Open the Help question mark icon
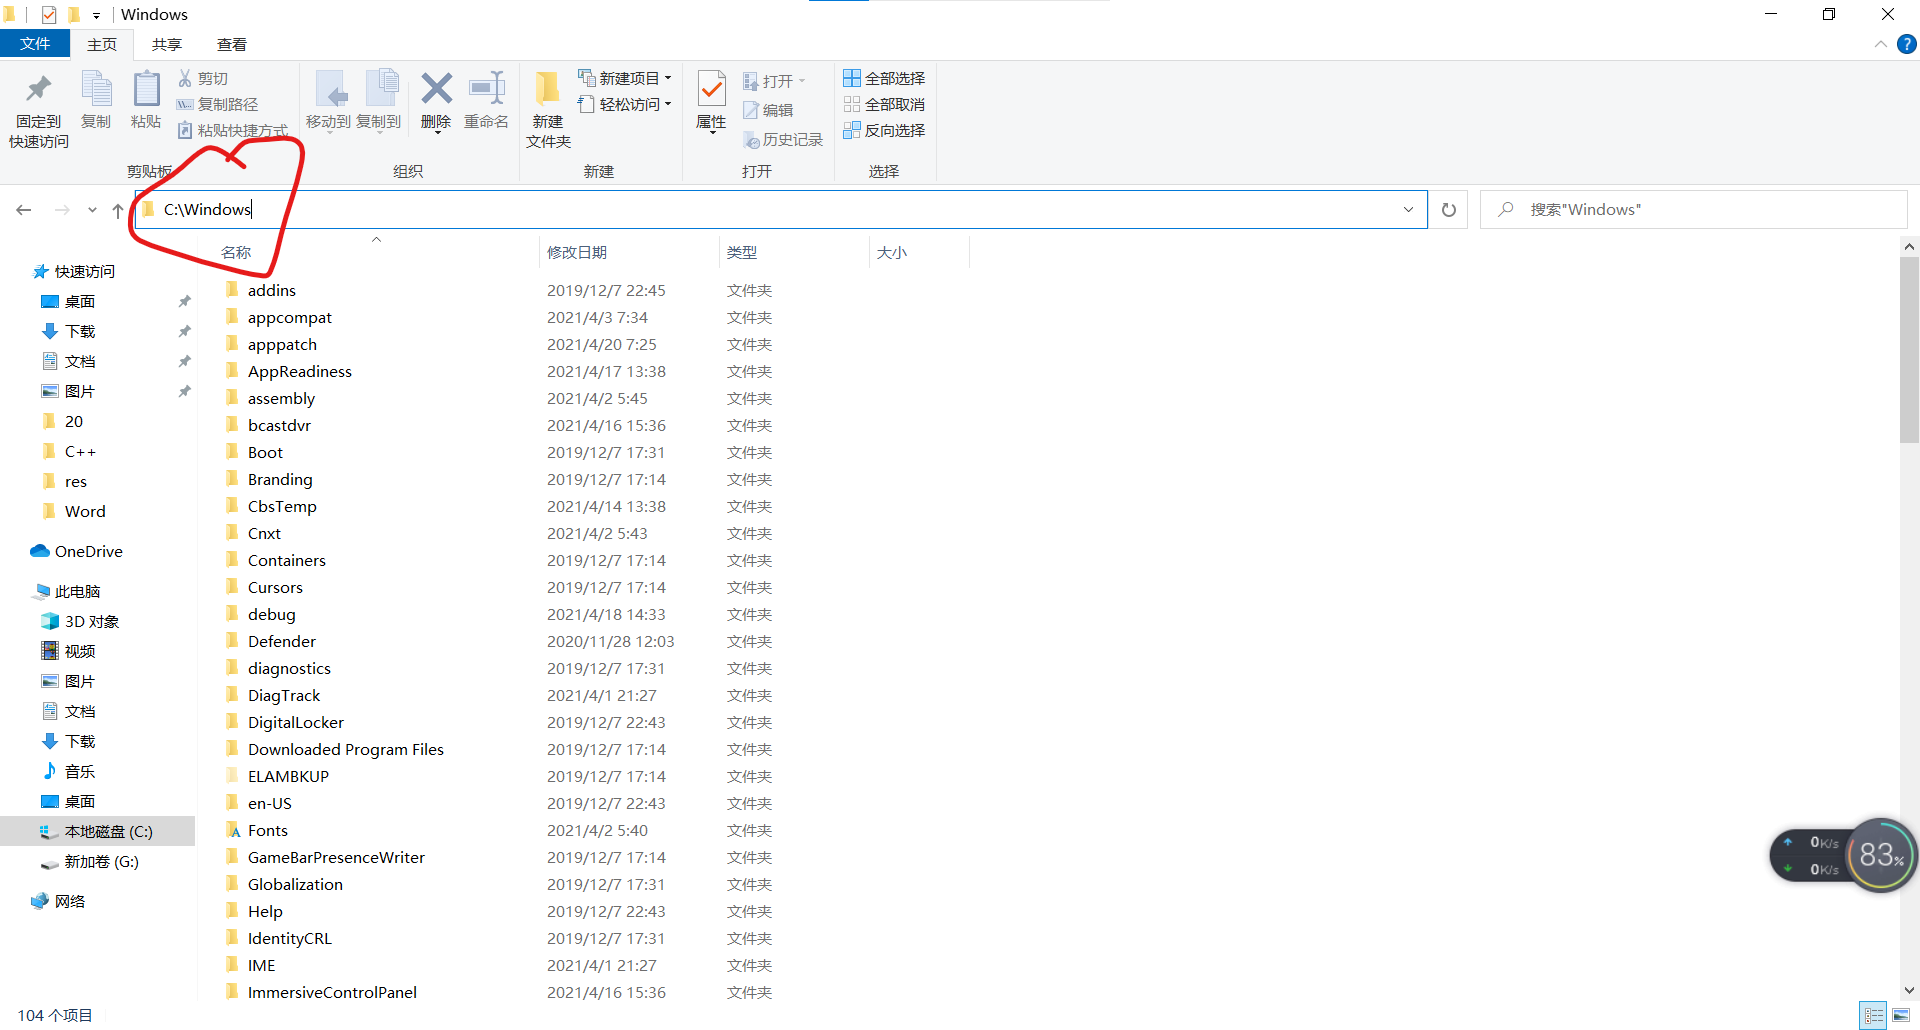This screenshot has width=1920, height=1030. [x=1907, y=44]
